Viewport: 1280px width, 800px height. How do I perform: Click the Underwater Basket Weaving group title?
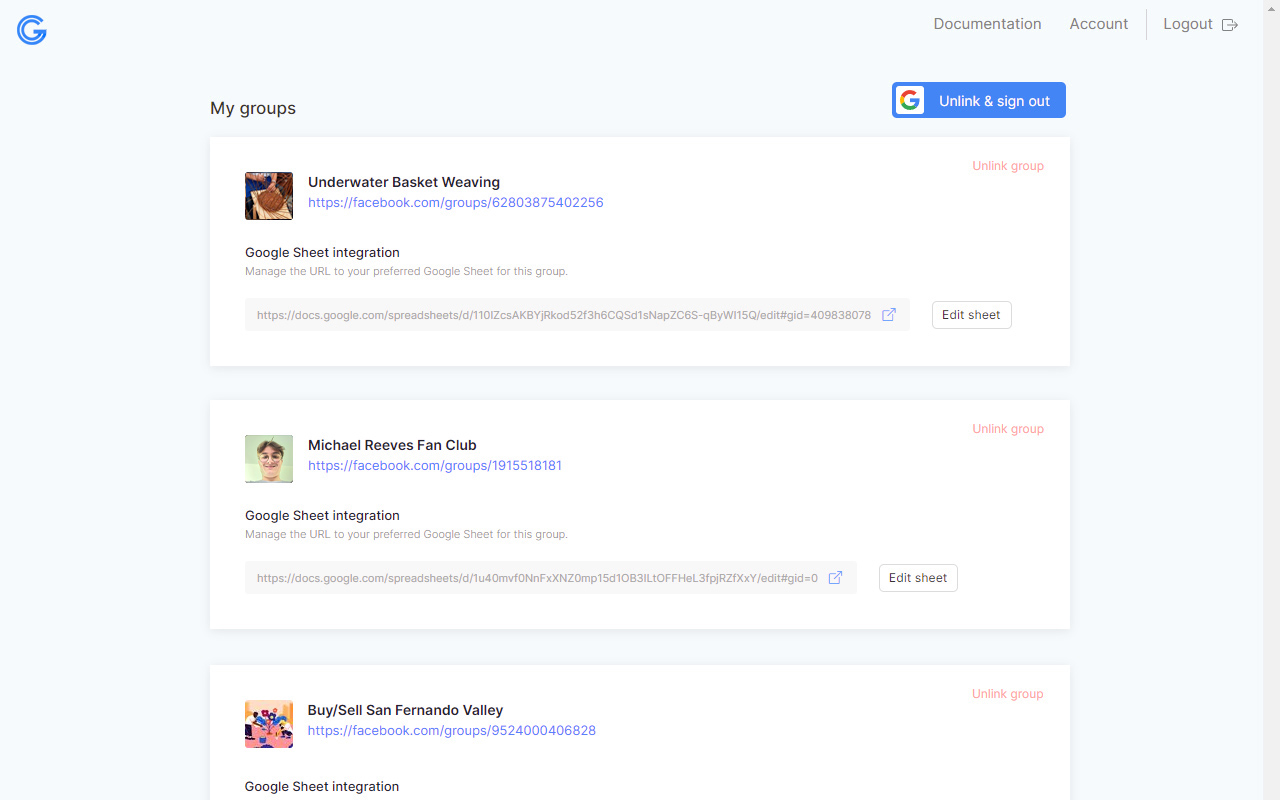(x=404, y=182)
